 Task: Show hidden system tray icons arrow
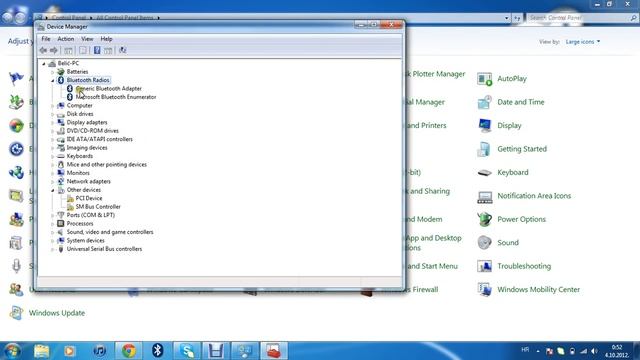coord(538,351)
